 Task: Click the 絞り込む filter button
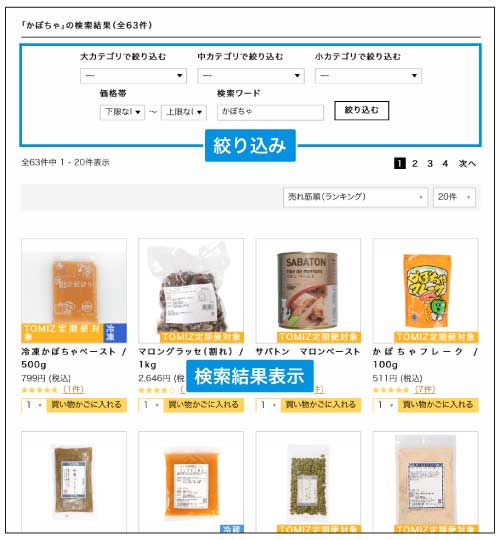(362, 111)
